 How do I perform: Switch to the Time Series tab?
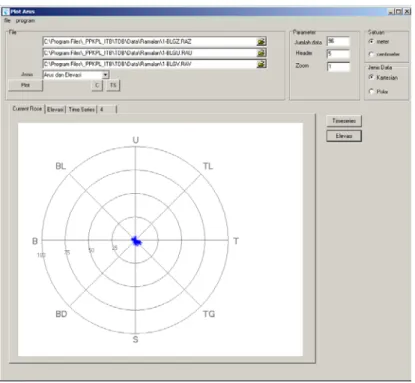[x=81, y=109]
